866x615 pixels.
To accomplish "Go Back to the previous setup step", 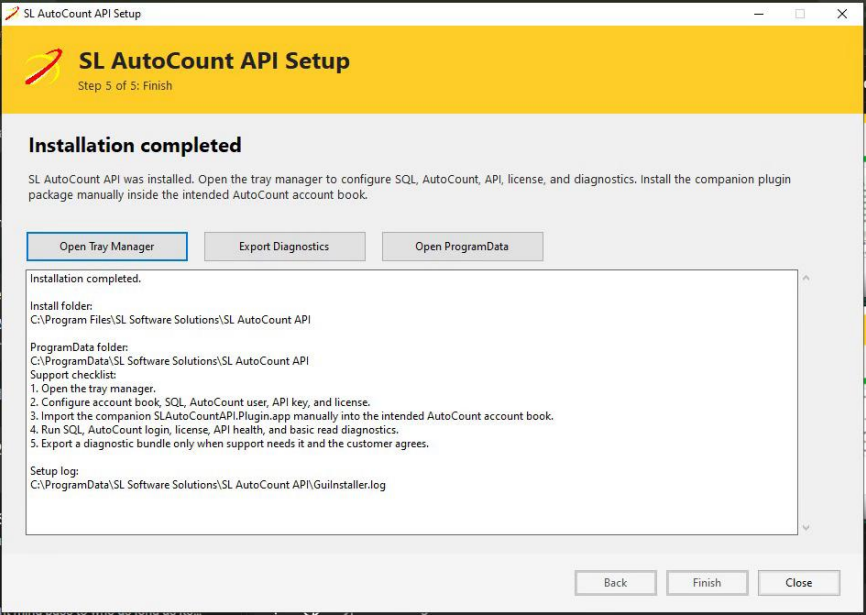I will point(615,582).
